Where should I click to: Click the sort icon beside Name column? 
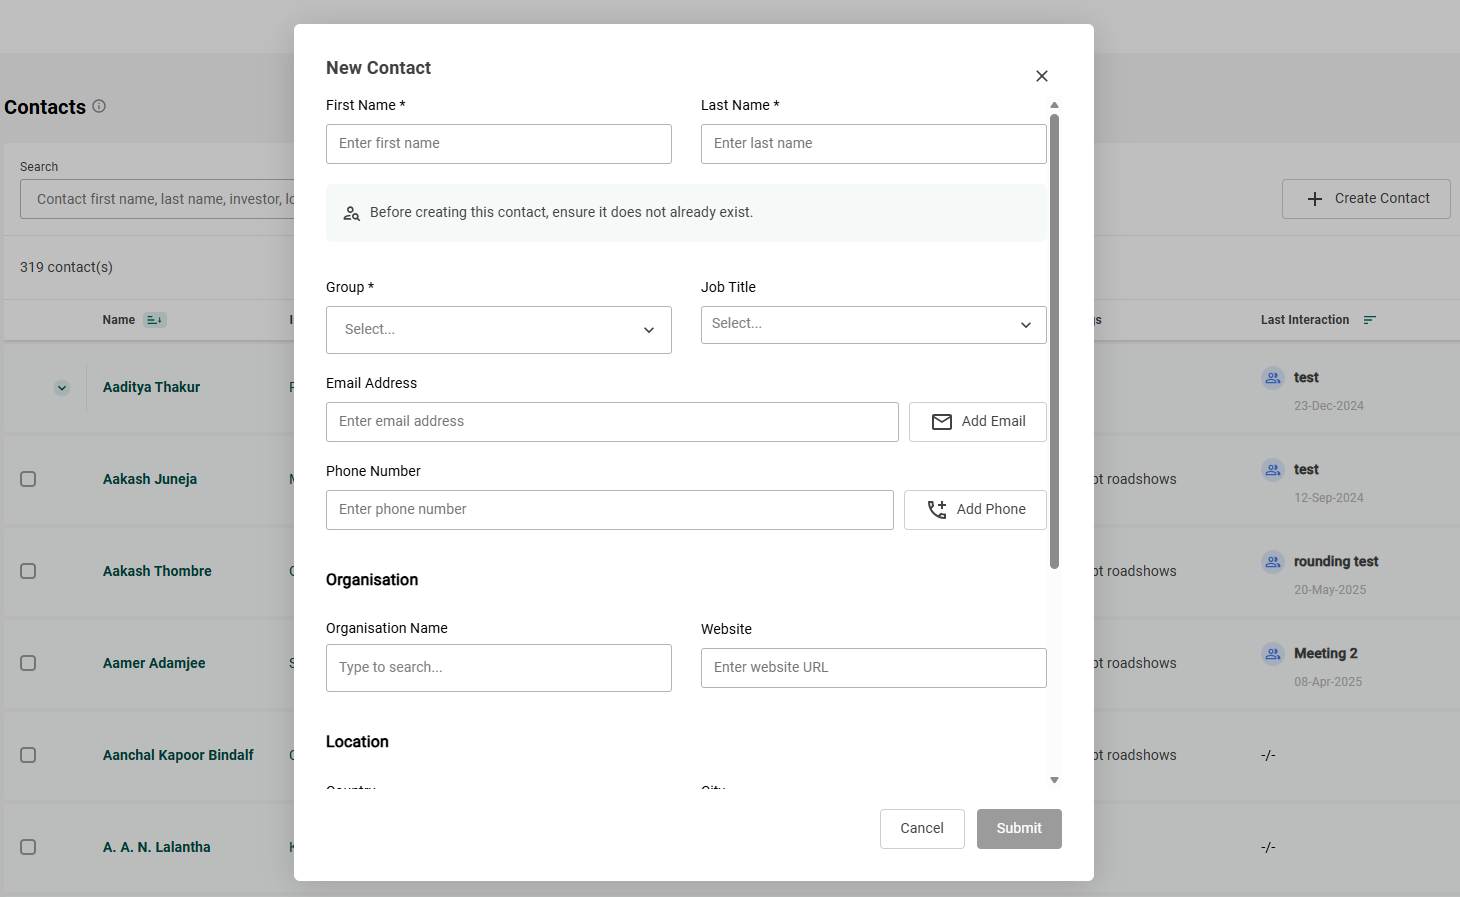pyautogui.click(x=154, y=320)
